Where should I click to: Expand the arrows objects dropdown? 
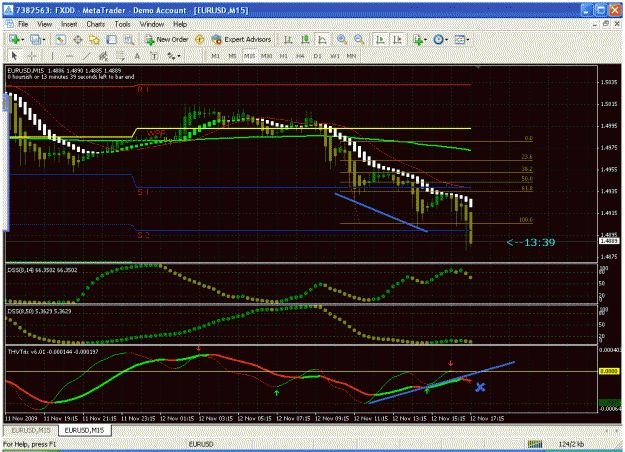(x=179, y=56)
